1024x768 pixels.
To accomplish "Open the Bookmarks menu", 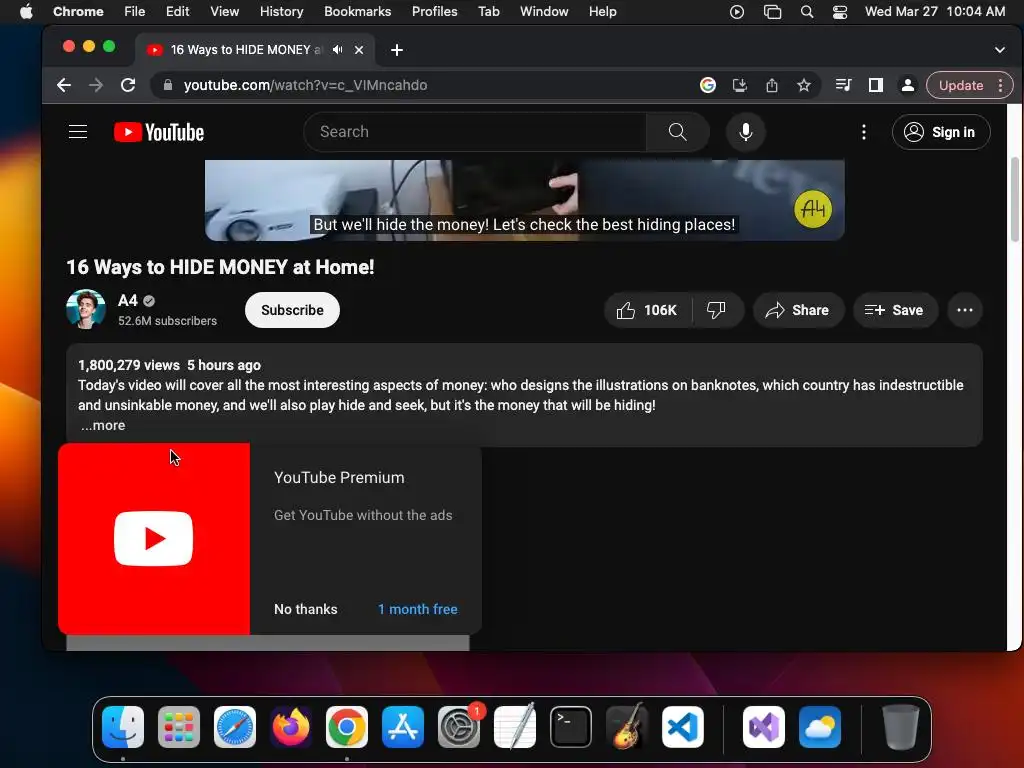I will point(357,11).
